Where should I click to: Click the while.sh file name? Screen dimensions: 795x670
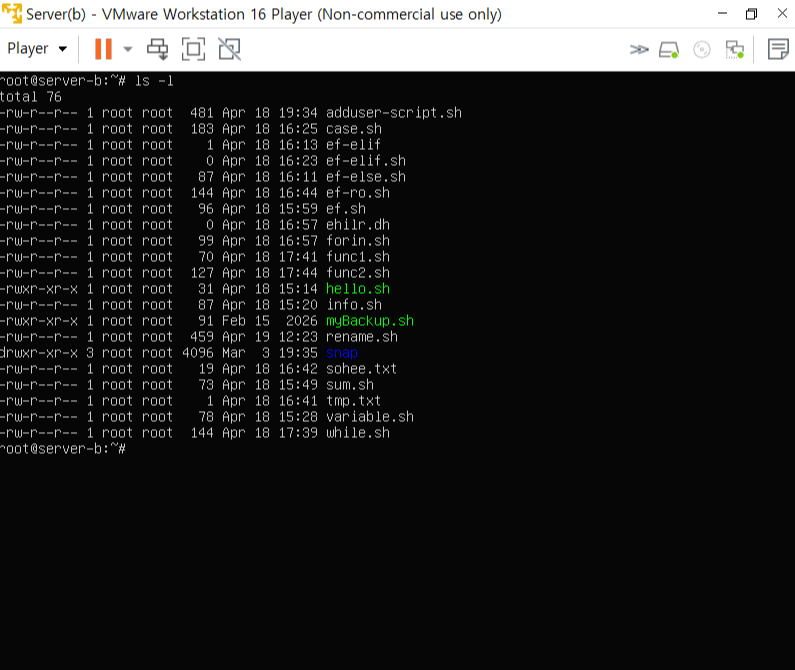coord(358,433)
